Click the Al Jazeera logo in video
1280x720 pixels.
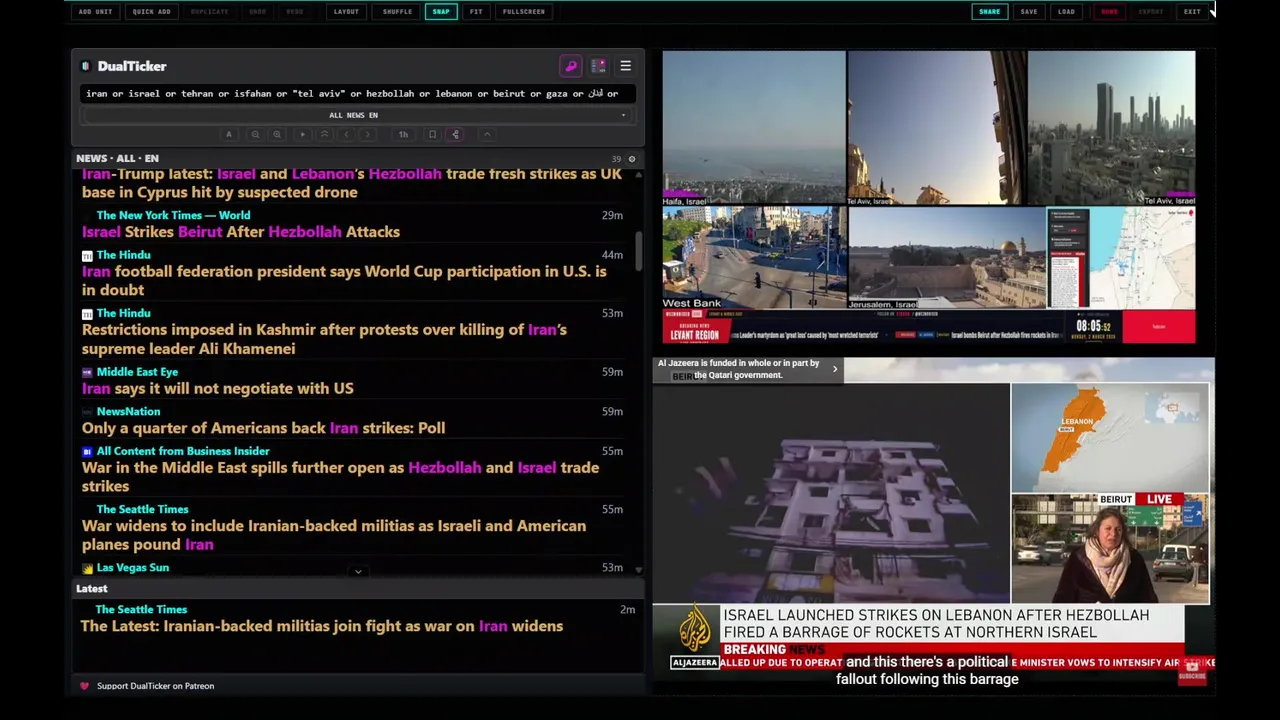click(695, 636)
